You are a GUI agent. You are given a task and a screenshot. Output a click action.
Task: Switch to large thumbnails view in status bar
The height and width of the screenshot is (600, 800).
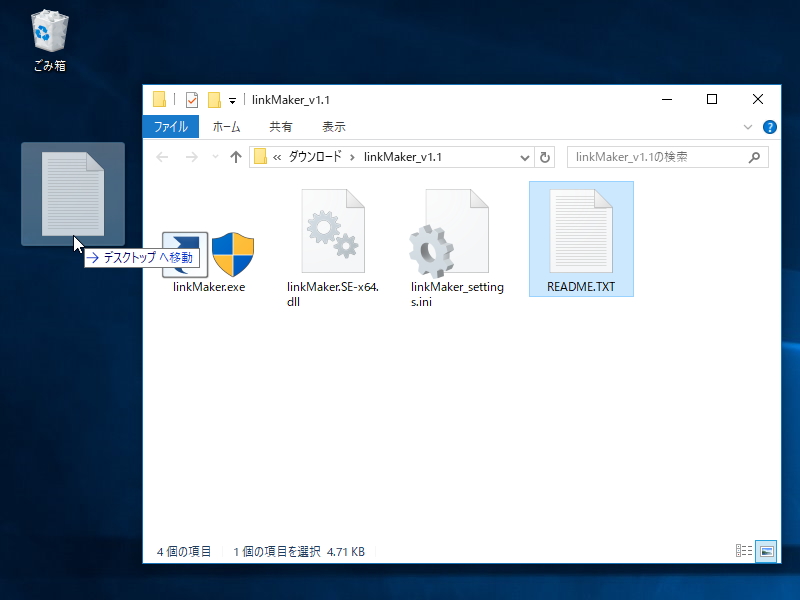[x=766, y=551]
